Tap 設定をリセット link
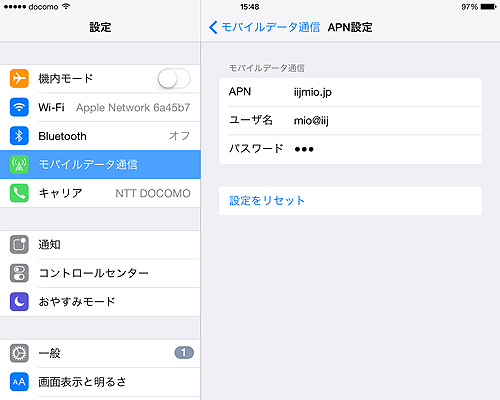The height and width of the screenshot is (400, 500). coord(267,201)
